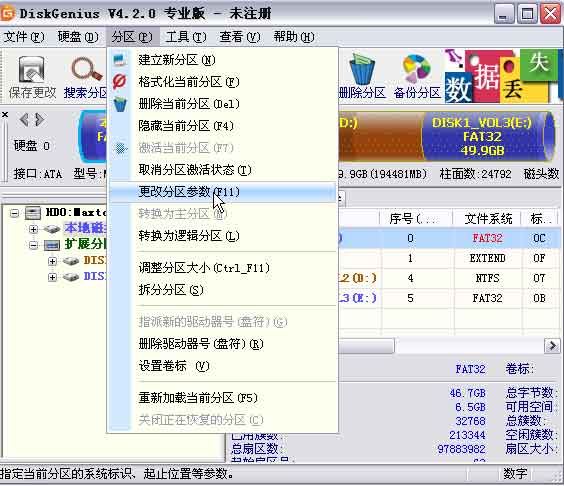Choose 转换为逻辑分区(L) from the menu

tap(223, 236)
